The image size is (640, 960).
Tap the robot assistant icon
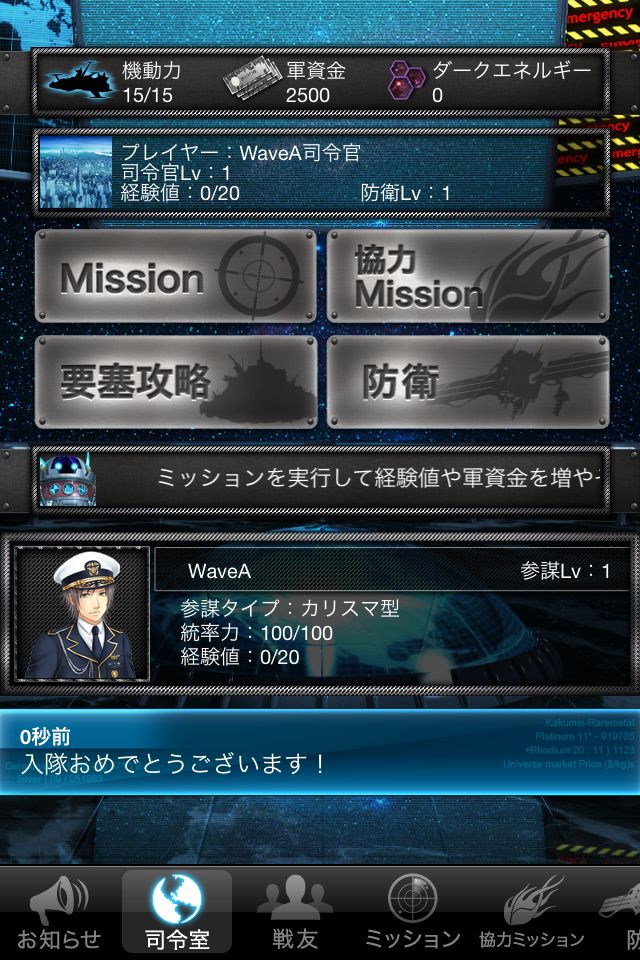point(67,479)
